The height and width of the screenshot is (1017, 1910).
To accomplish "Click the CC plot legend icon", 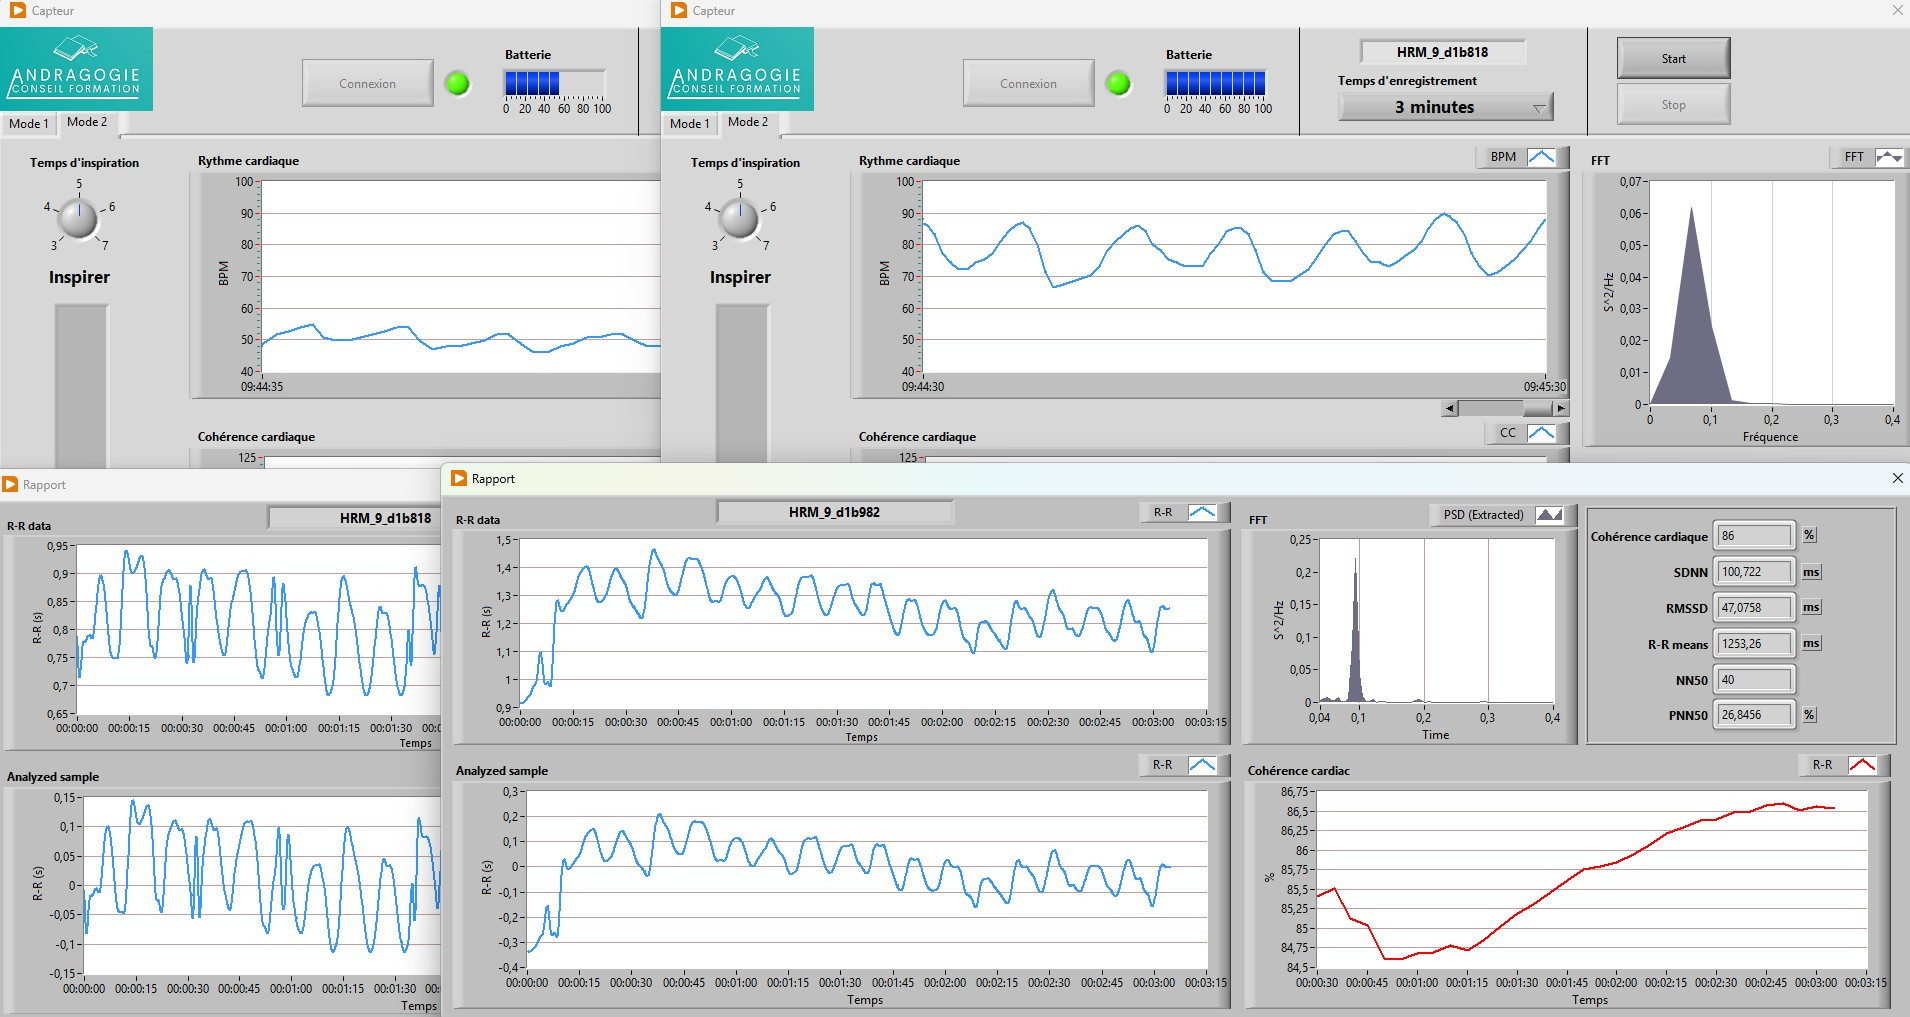I will 1541,433.
